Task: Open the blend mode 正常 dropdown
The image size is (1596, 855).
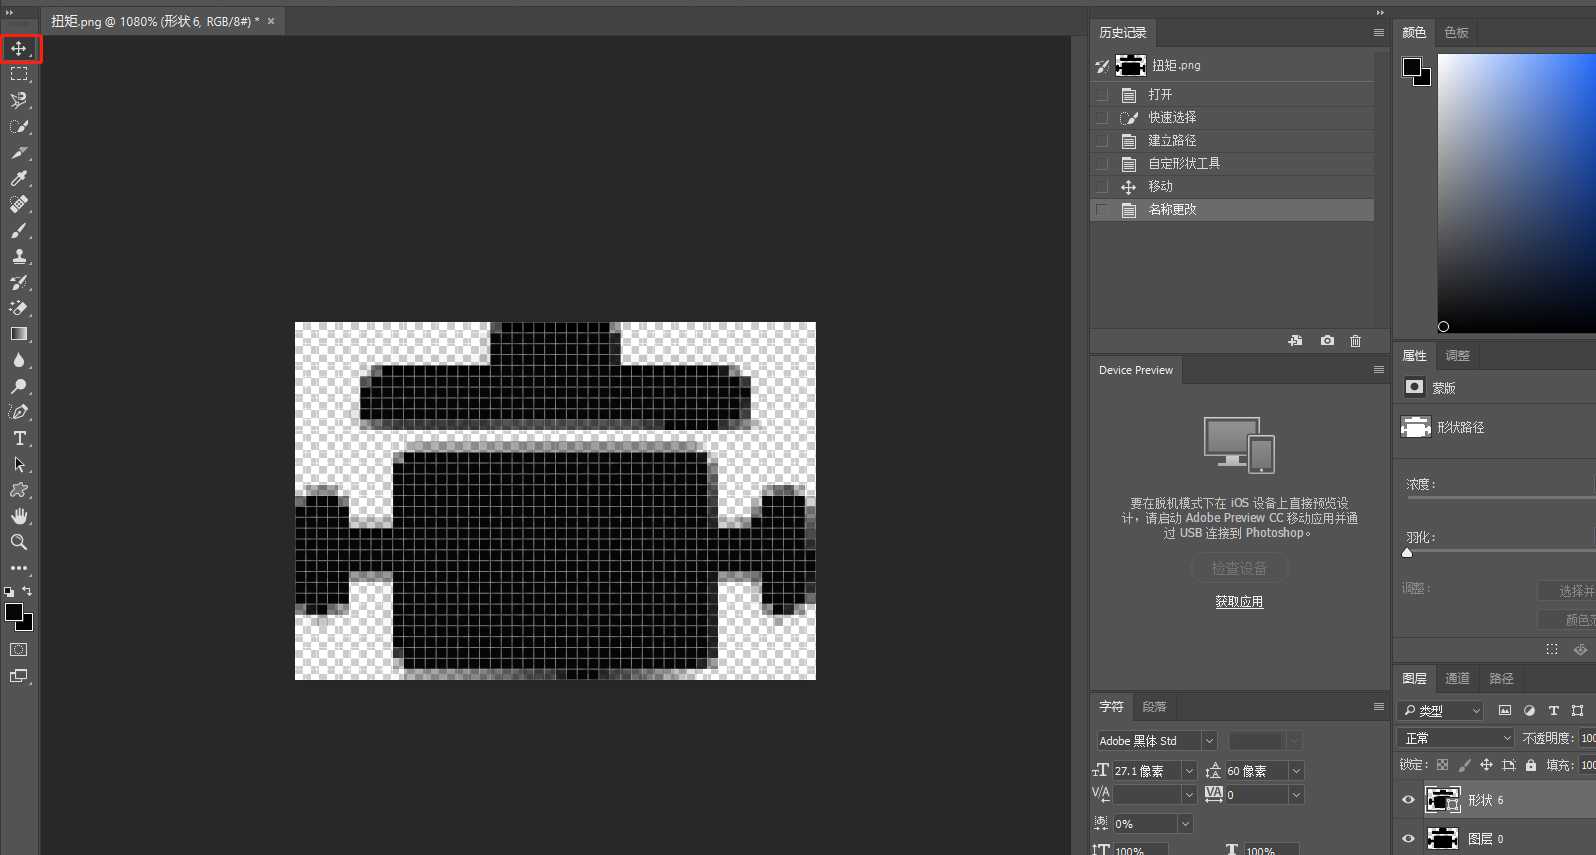Action: click(1456, 738)
